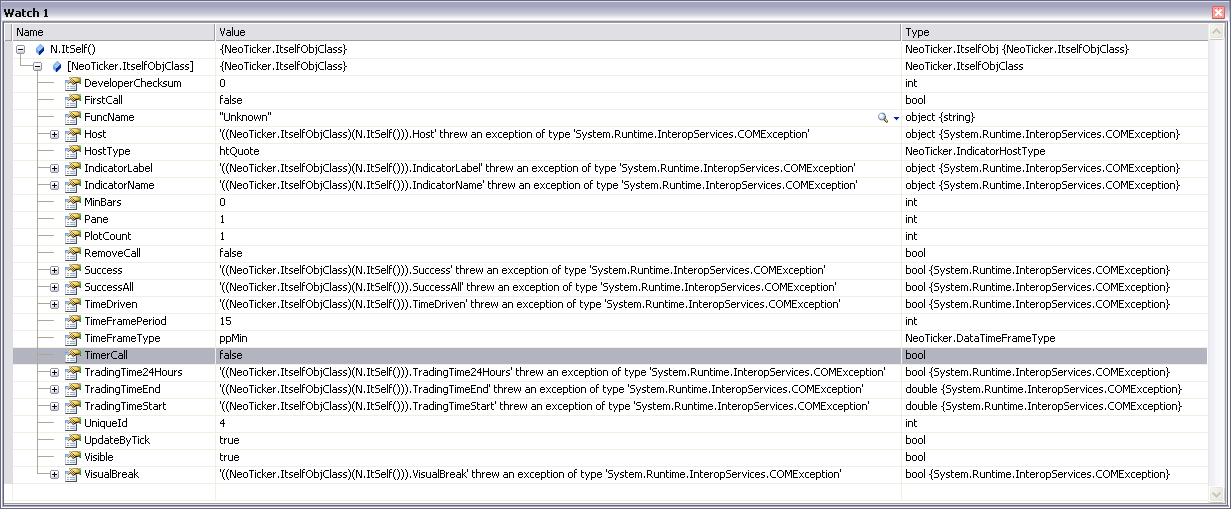
Task: Expand the Host property row
Action: [55, 134]
